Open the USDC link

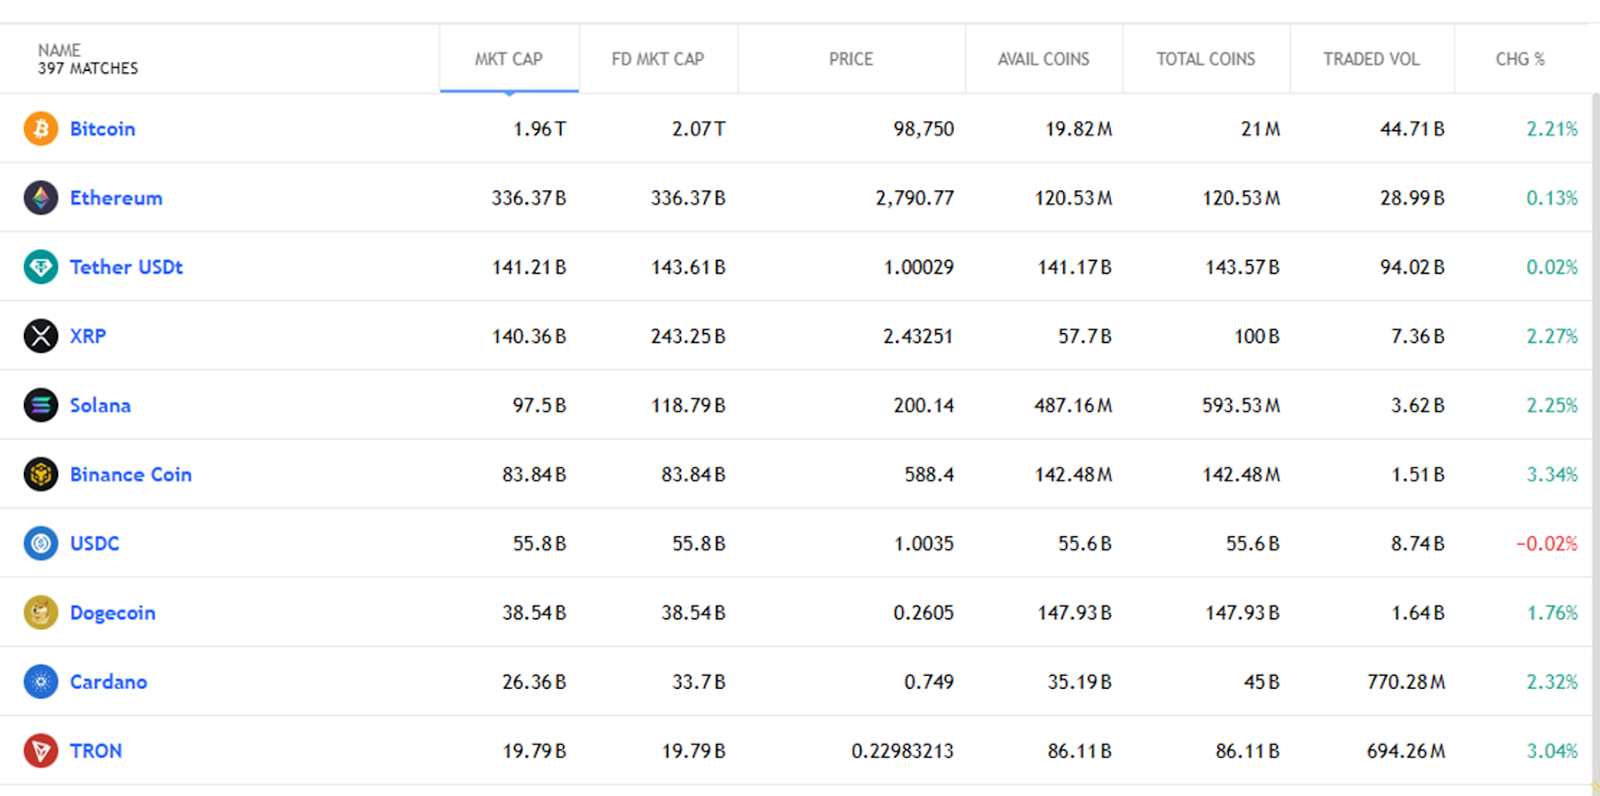pos(95,543)
